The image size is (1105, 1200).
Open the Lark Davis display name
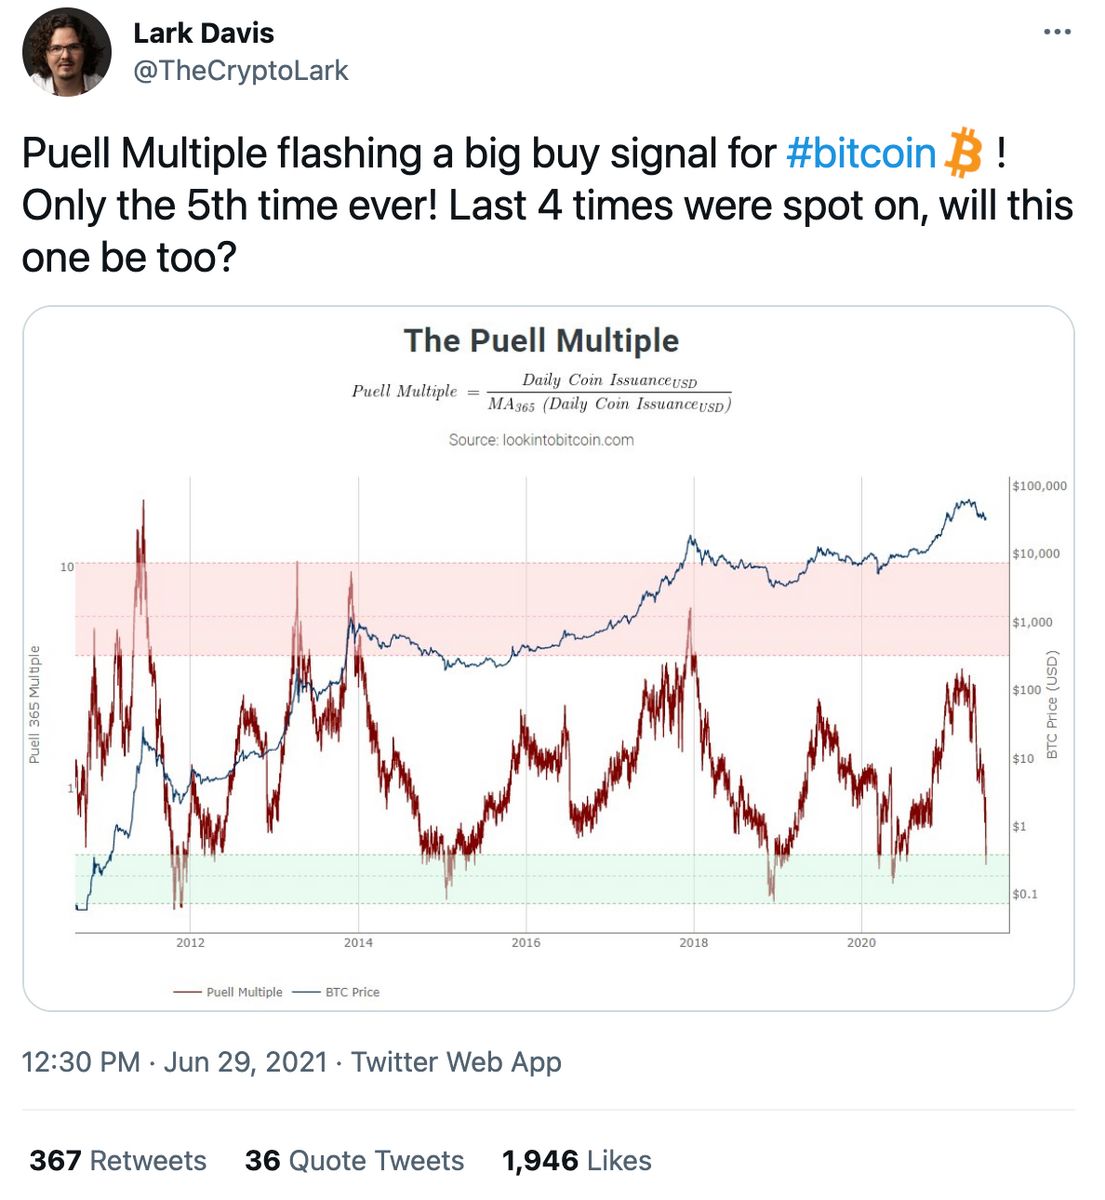[203, 33]
